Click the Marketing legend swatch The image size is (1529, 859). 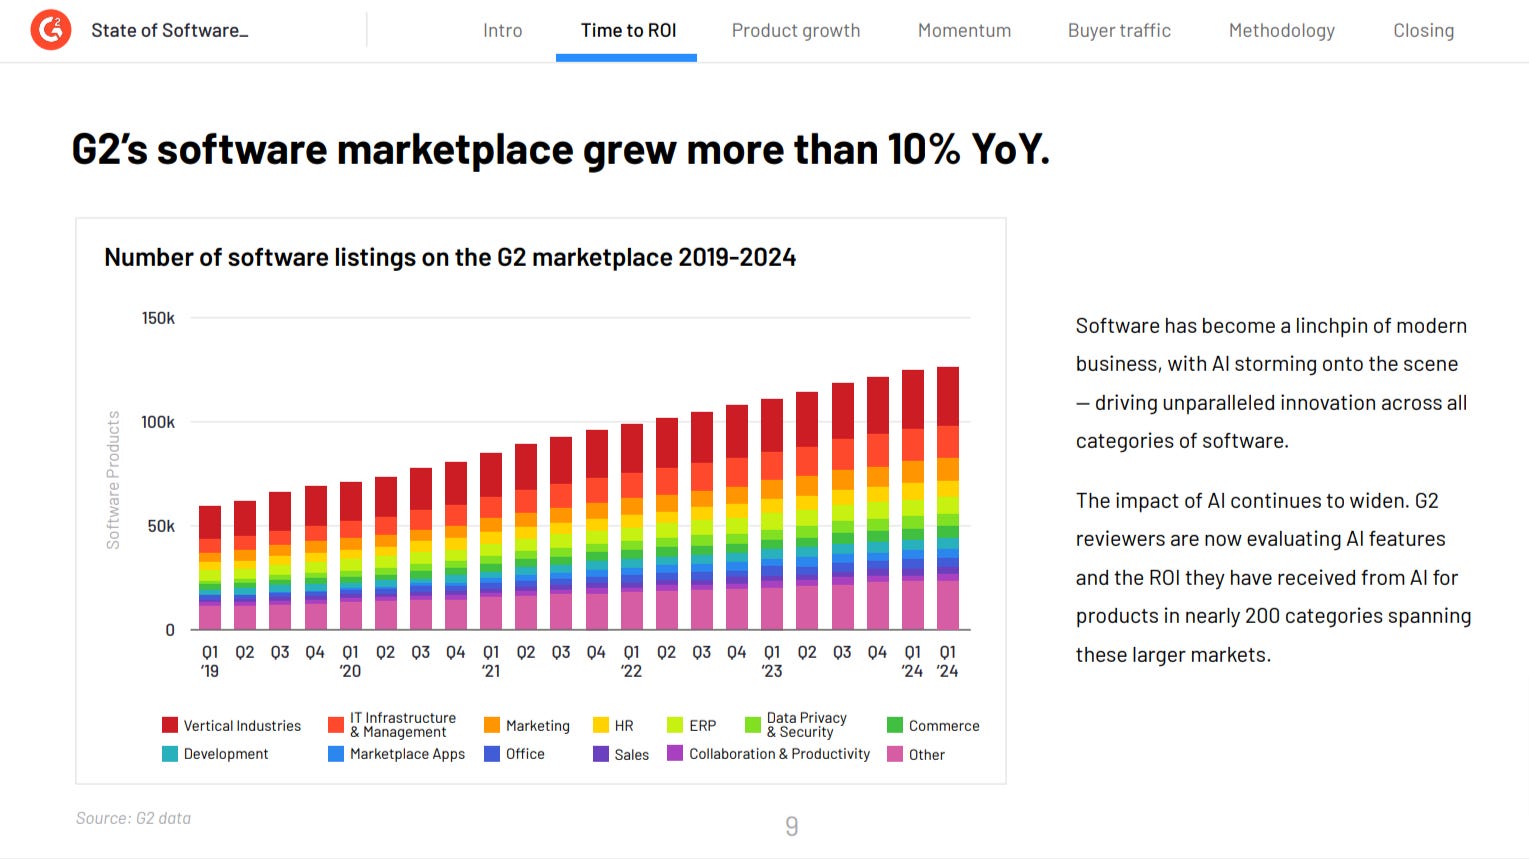pos(492,725)
